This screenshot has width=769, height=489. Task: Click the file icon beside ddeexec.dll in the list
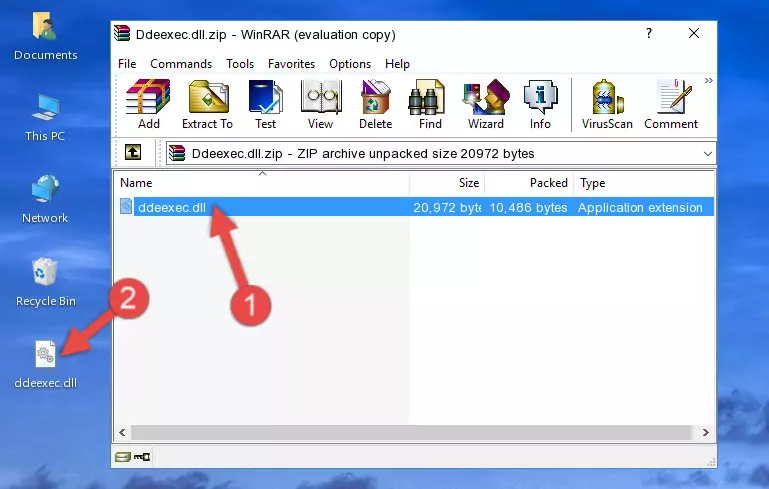[126, 206]
